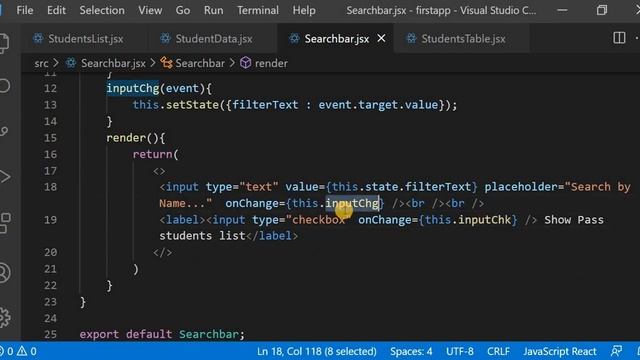
Task: Click Ln 18, Col 118 status
Action: pyautogui.click(x=316, y=351)
